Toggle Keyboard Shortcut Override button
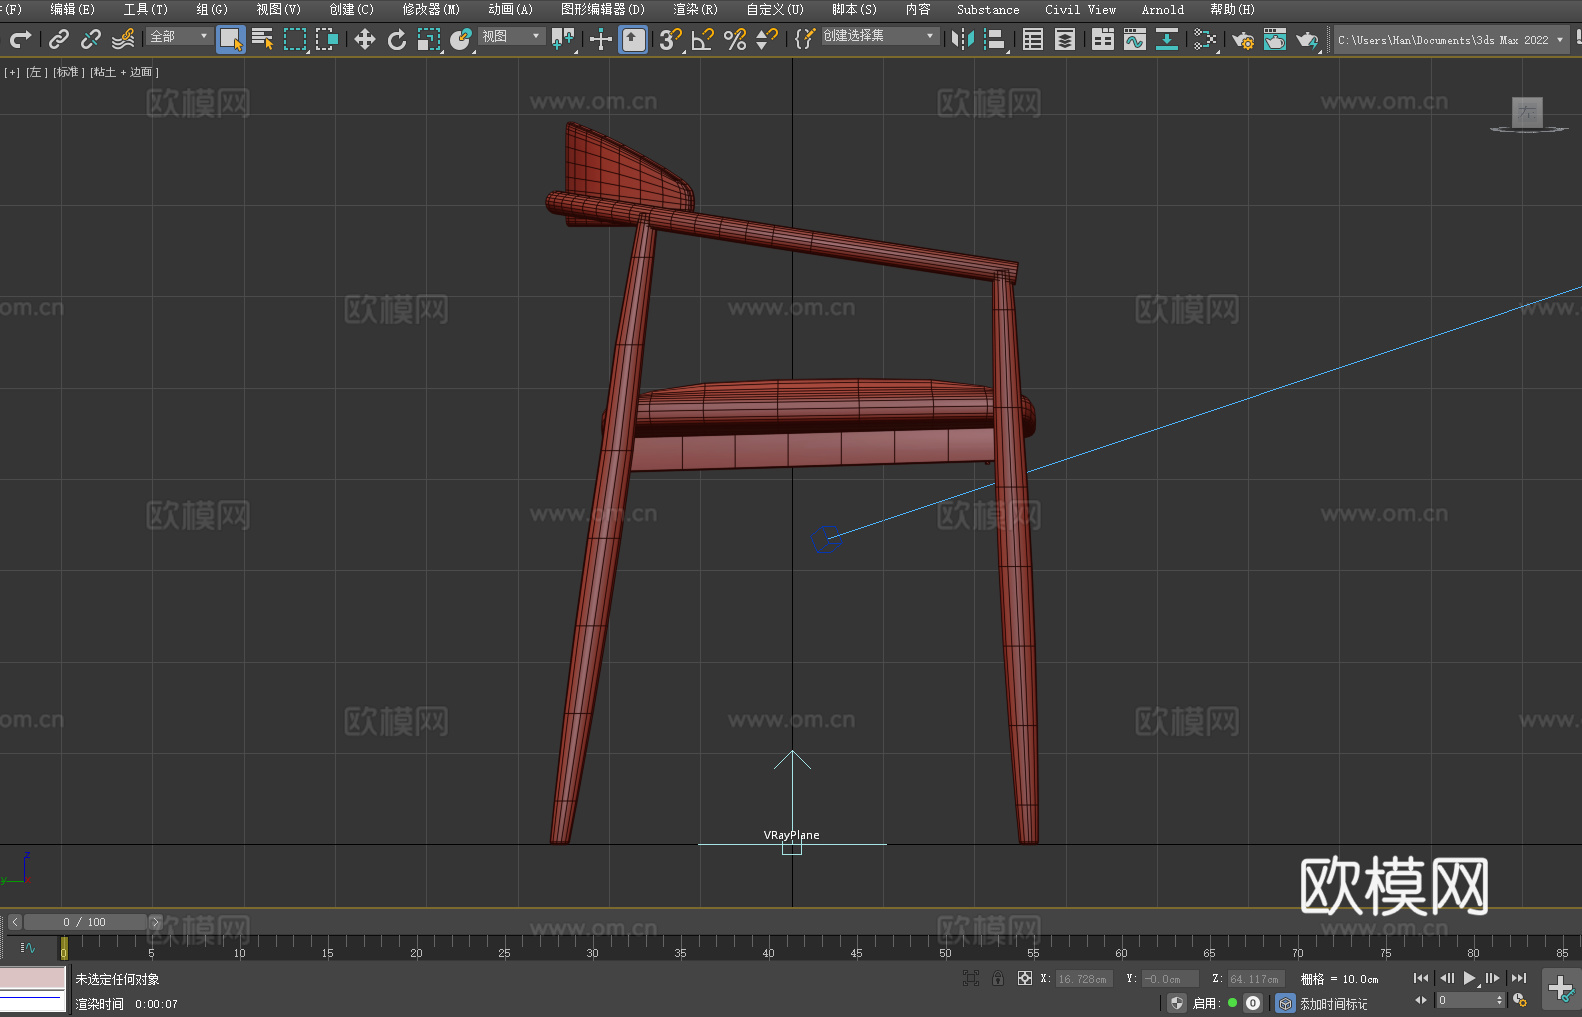This screenshot has width=1582, height=1017. pyautogui.click(x=633, y=40)
